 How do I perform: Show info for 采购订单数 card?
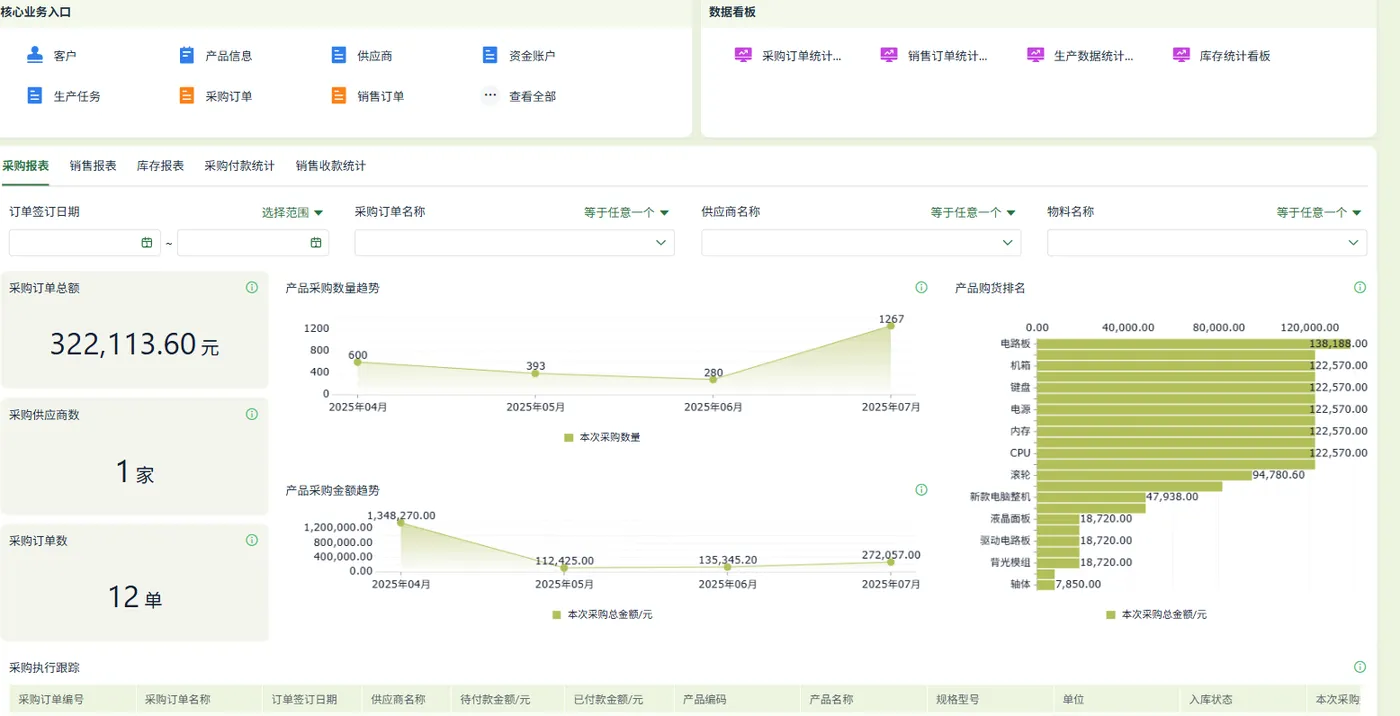pyautogui.click(x=252, y=540)
